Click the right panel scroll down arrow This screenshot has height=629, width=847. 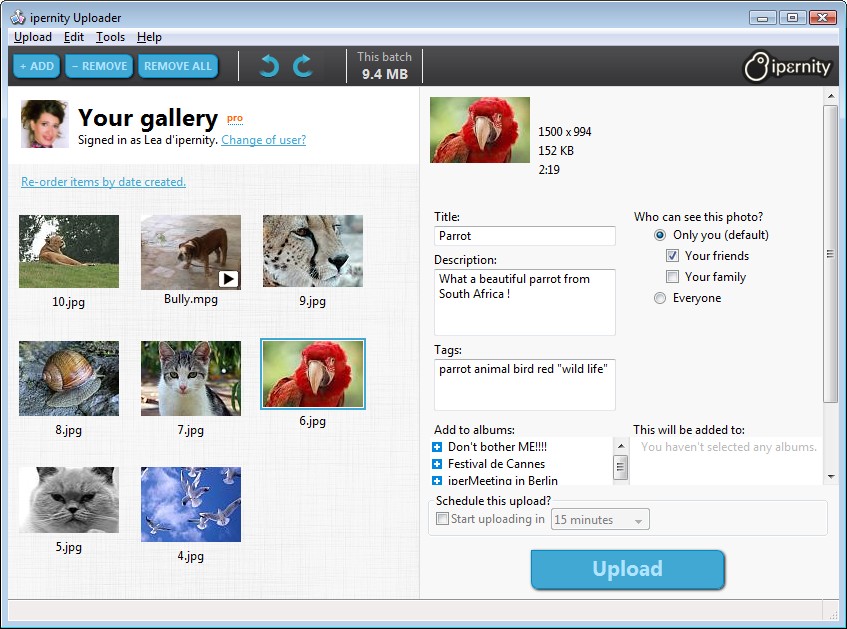pyautogui.click(x=830, y=477)
